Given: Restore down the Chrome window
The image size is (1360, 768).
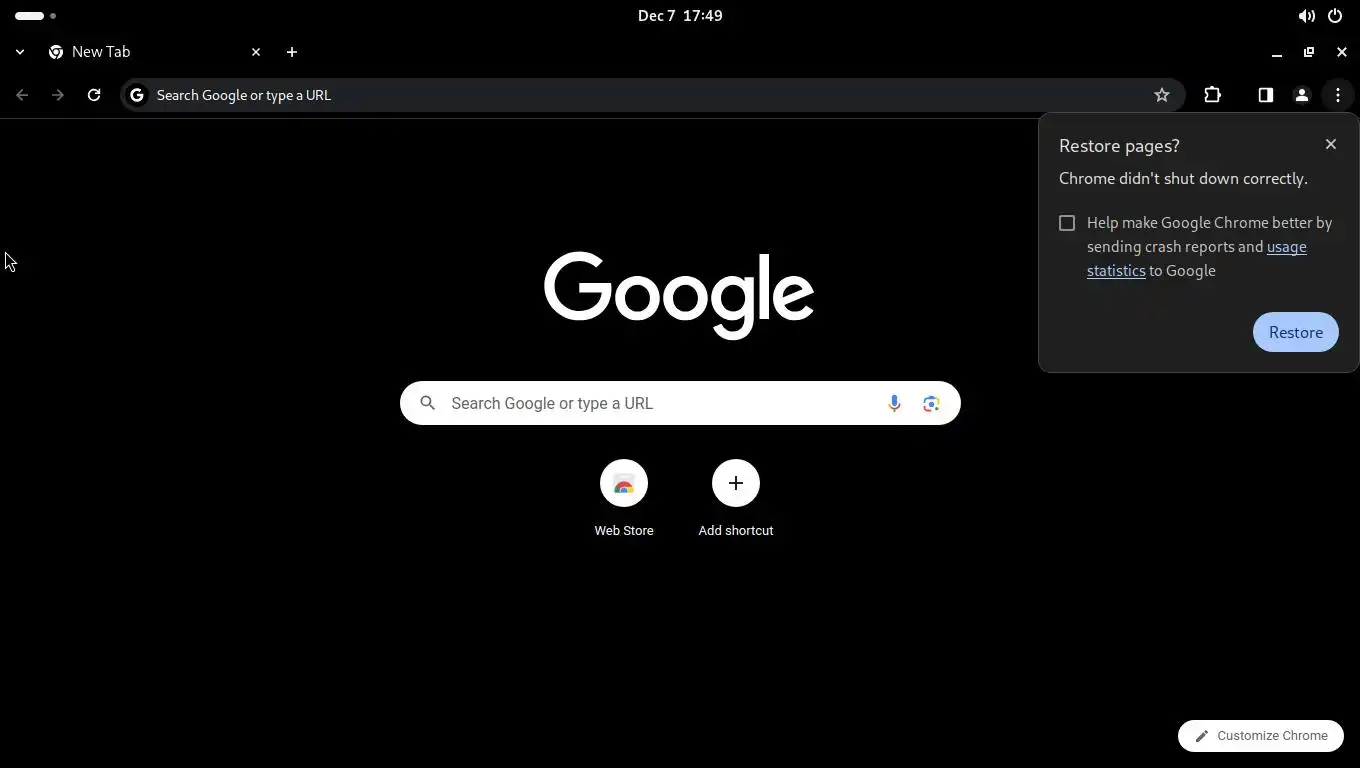Looking at the screenshot, I should click(1309, 52).
